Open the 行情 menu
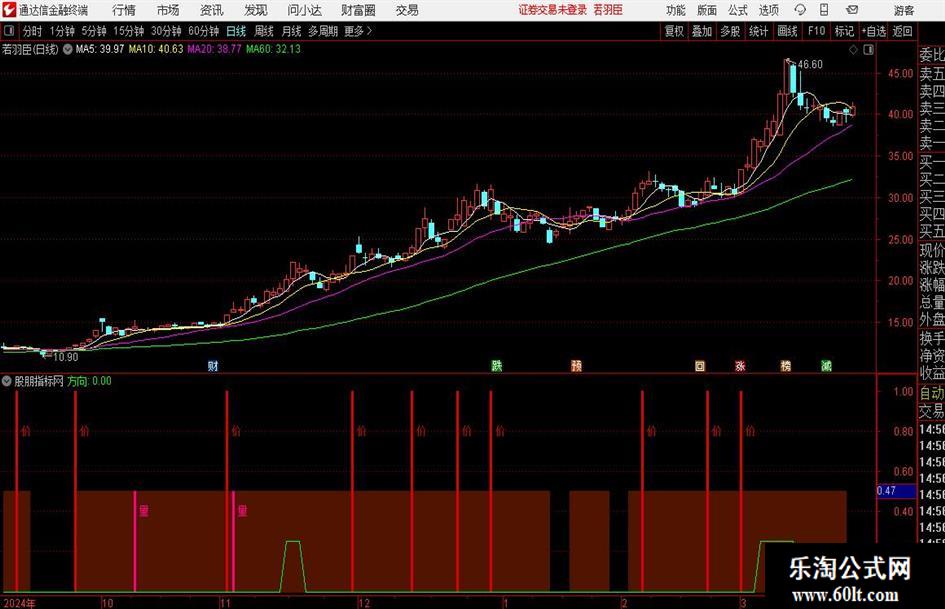This screenshot has width=945, height=609. point(124,10)
